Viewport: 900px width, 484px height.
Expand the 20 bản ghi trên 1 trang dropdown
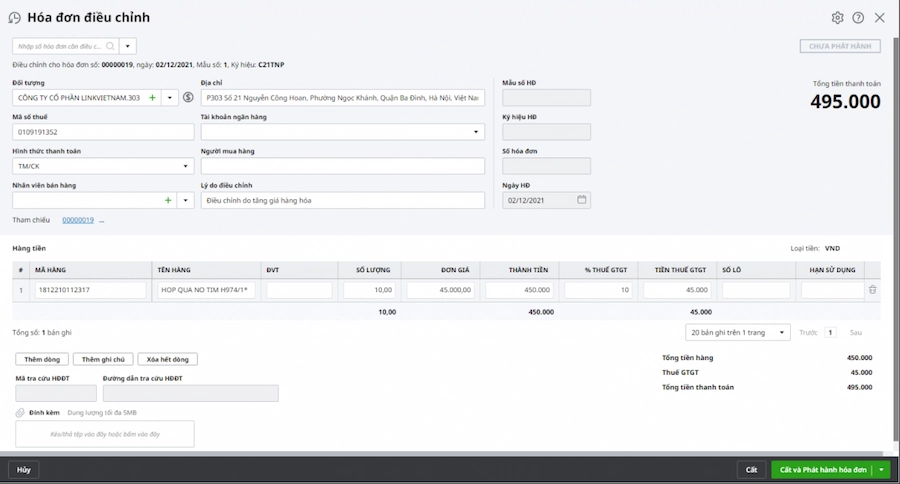(x=781, y=332)
